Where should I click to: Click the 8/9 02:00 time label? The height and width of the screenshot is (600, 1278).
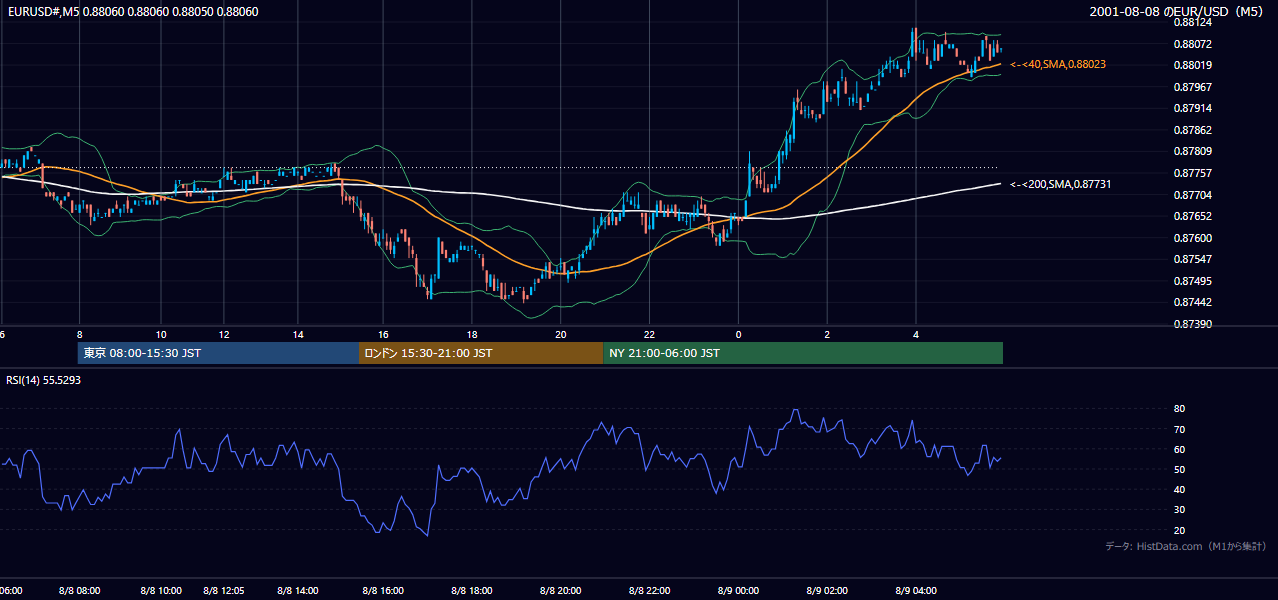[827, 590]
